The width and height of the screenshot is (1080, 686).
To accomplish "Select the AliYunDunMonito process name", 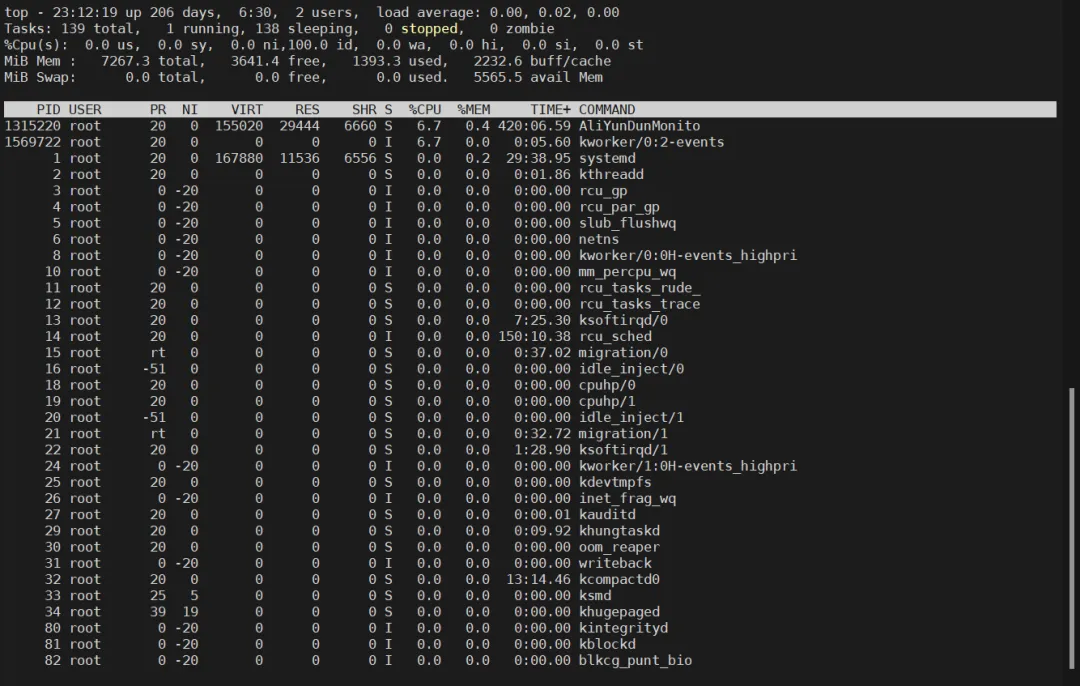I will pos(639,126).
